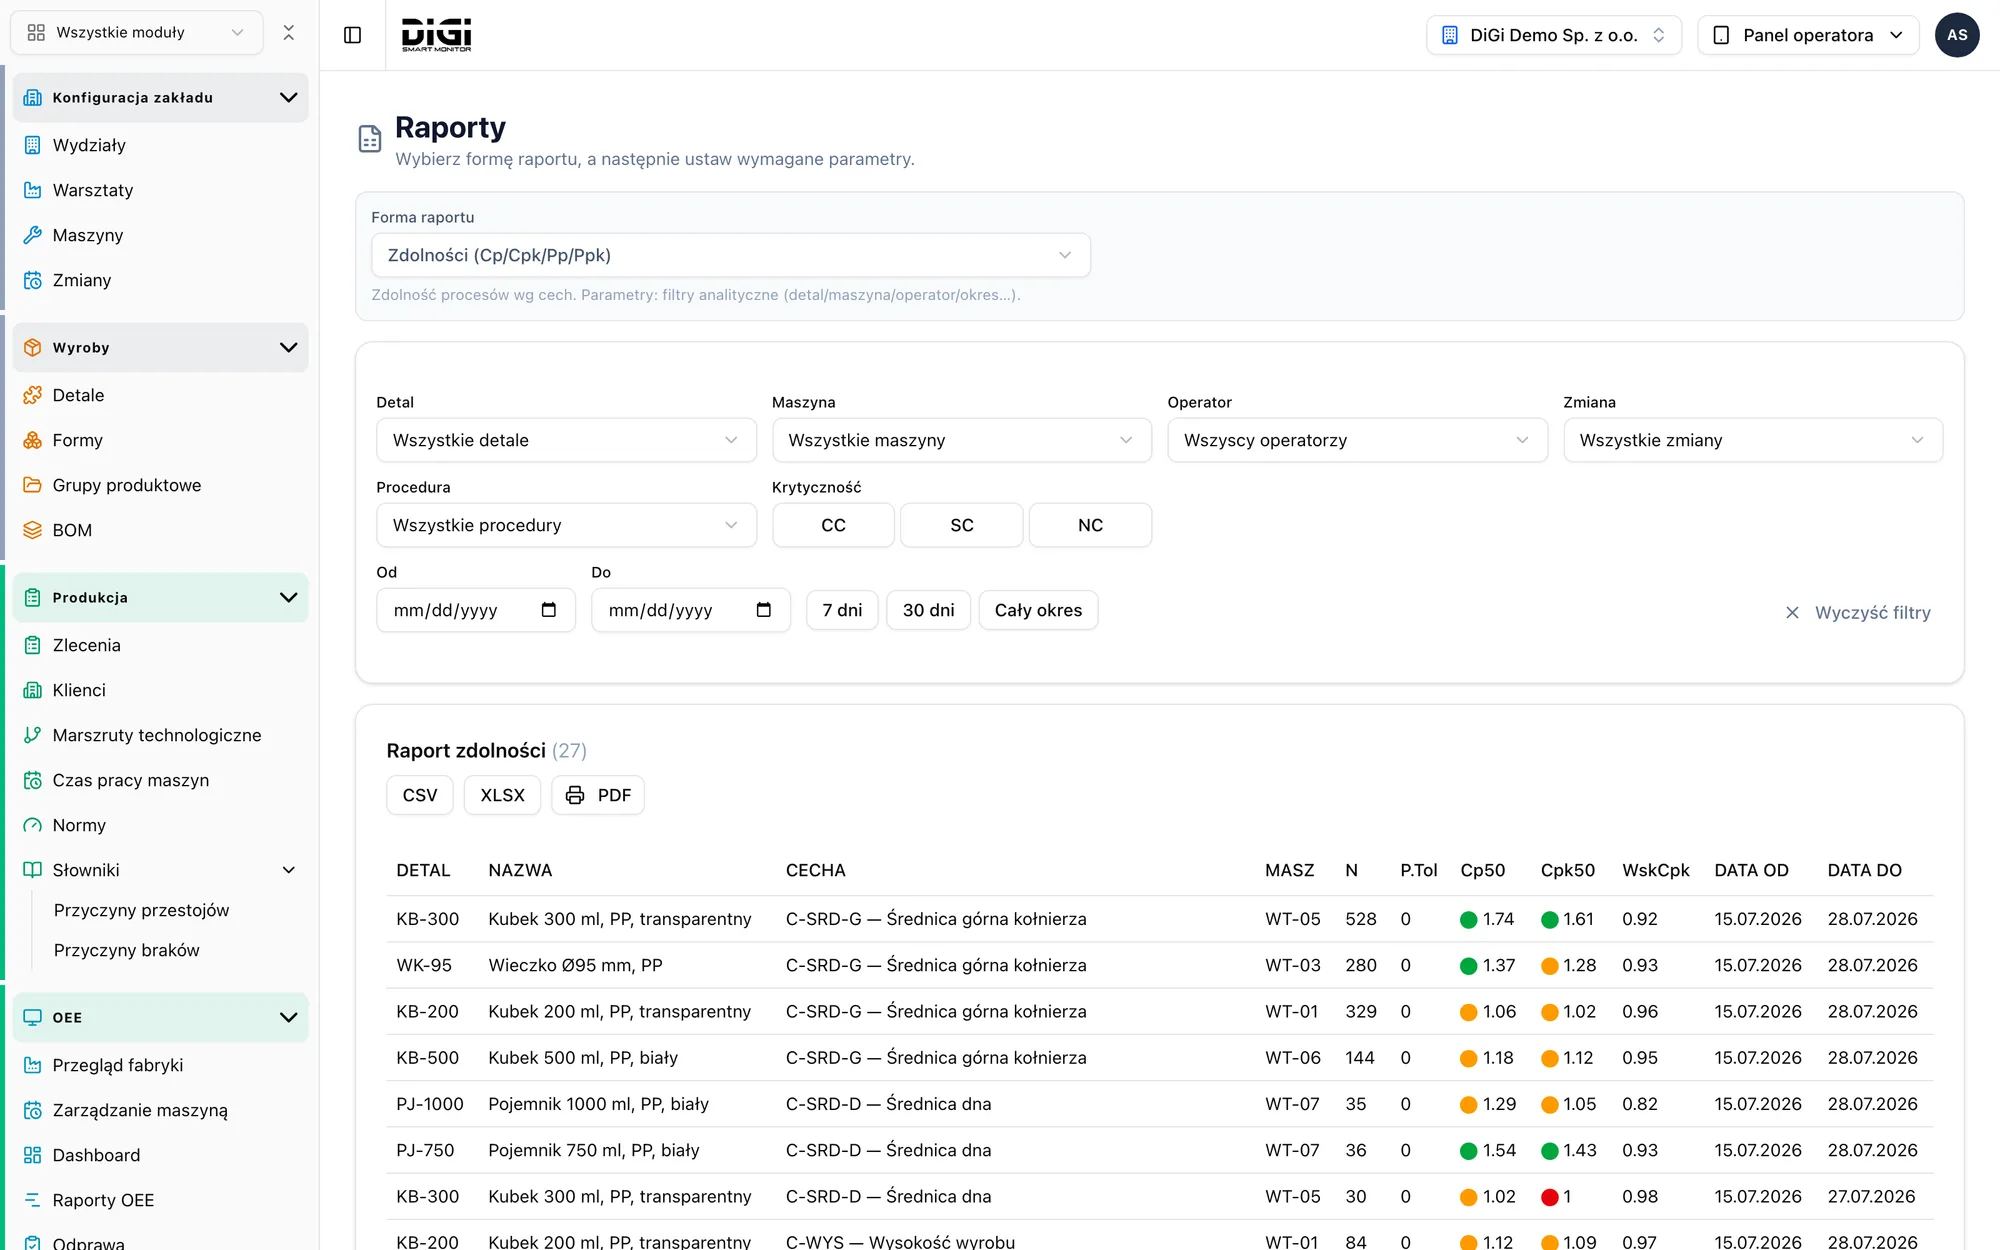The width and height of the screenshot is (2000, 1250).
Task: Click the Słowniki book icon
Action: pos(33,870)
